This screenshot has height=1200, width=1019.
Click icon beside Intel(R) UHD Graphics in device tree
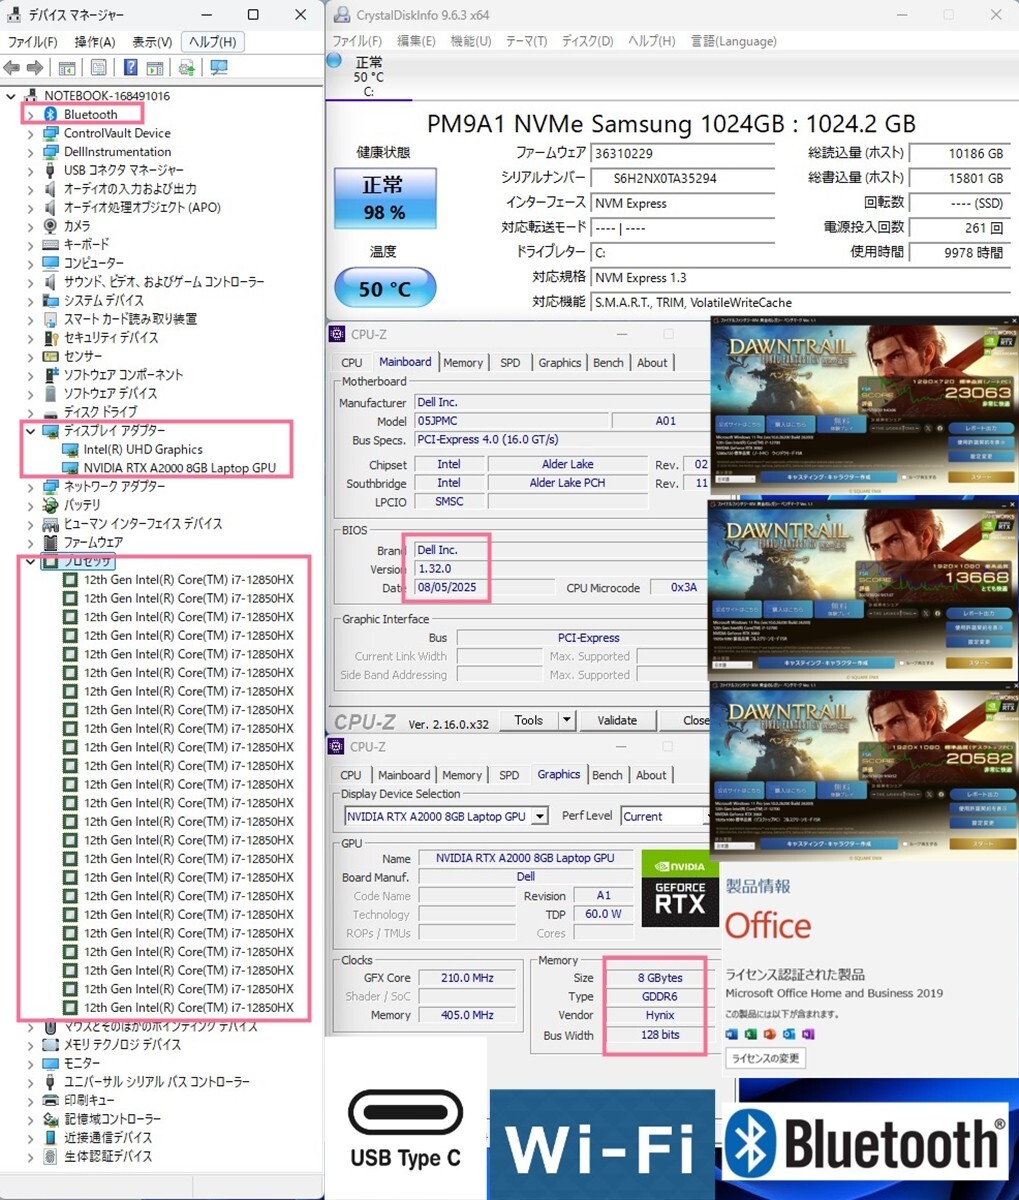click(70, 449)
